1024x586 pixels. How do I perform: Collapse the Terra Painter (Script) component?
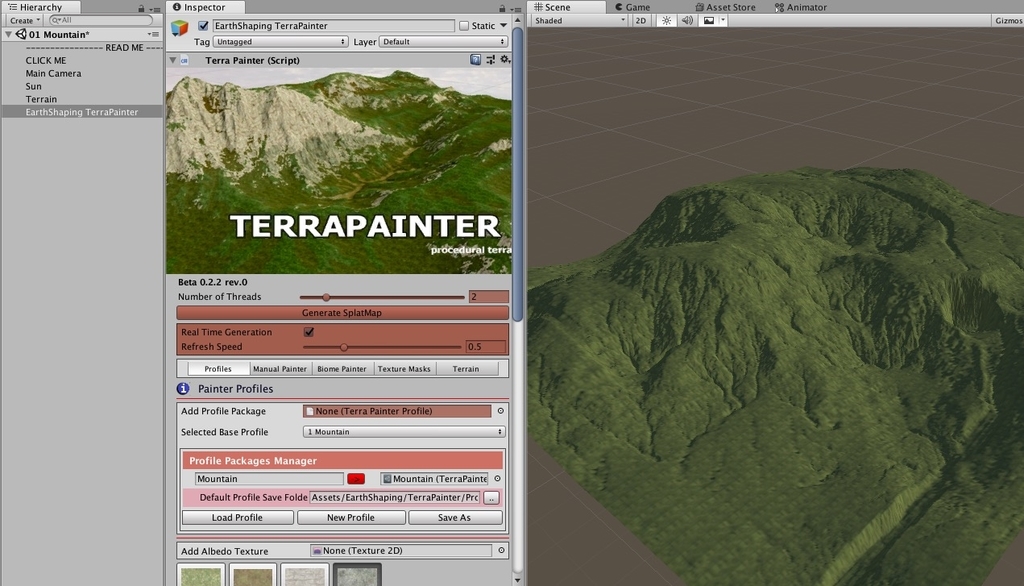(172, 60)
